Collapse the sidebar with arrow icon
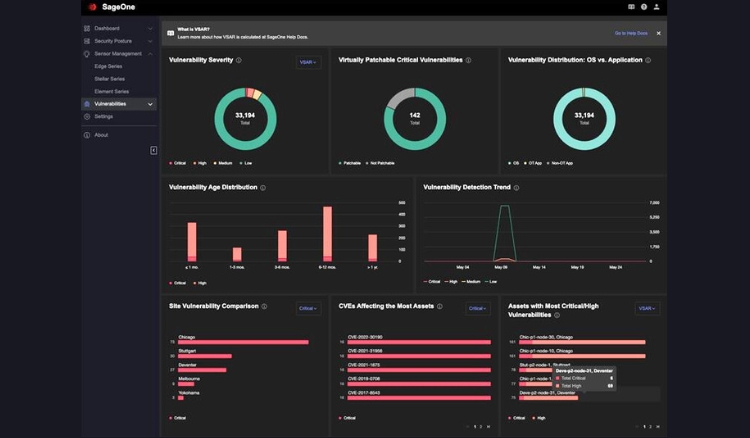The height and width of the screenshot is (438, 750). 154,150
